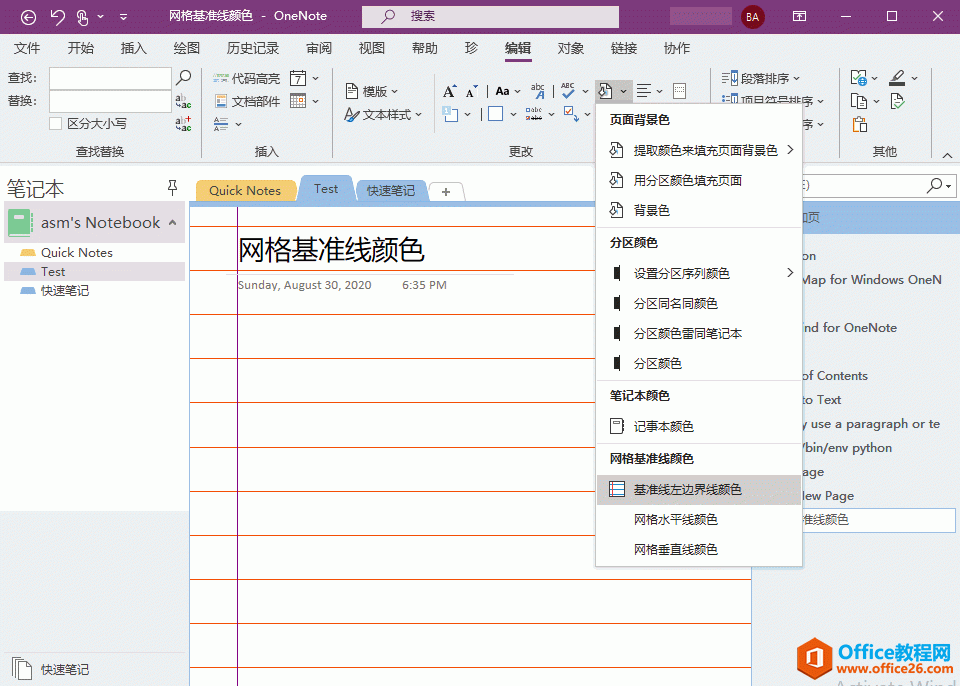Screen dimensions: 960x686
Task: Add a new page with the + tab
Action: click(x=447, y=190)
